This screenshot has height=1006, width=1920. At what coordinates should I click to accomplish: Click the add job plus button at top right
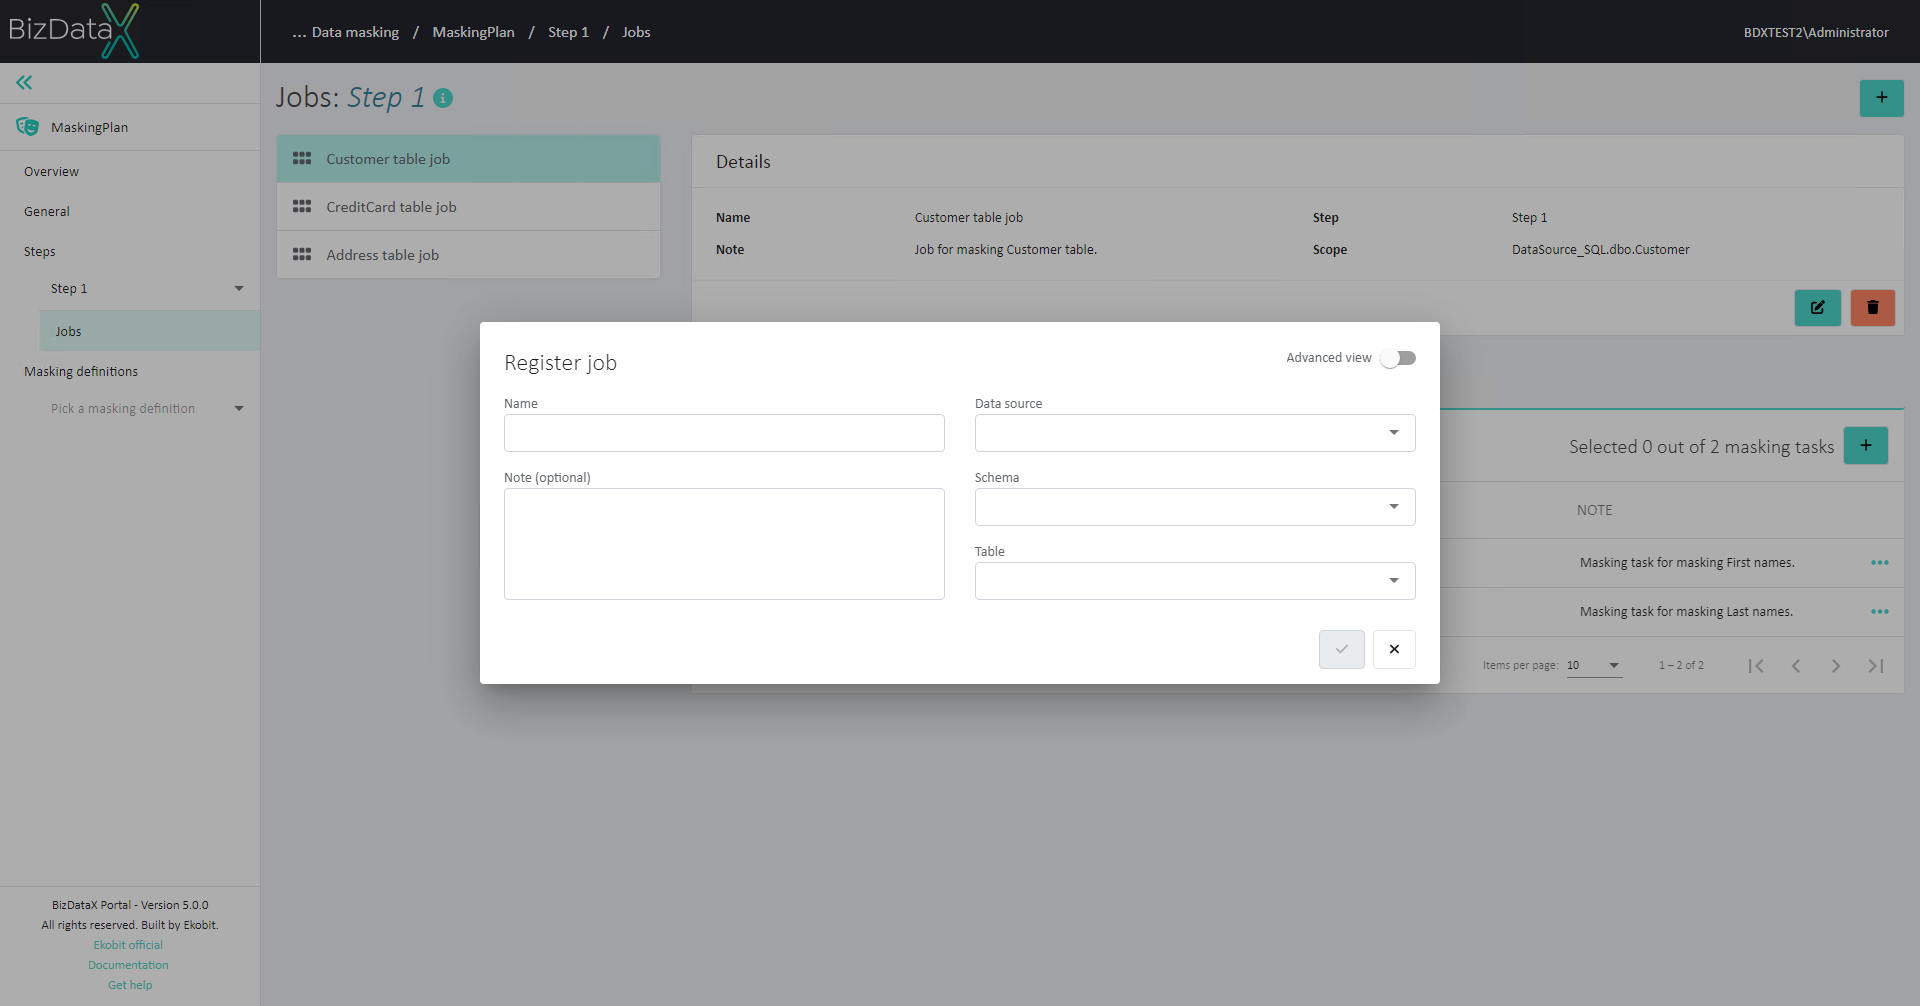coord(1881,98)
